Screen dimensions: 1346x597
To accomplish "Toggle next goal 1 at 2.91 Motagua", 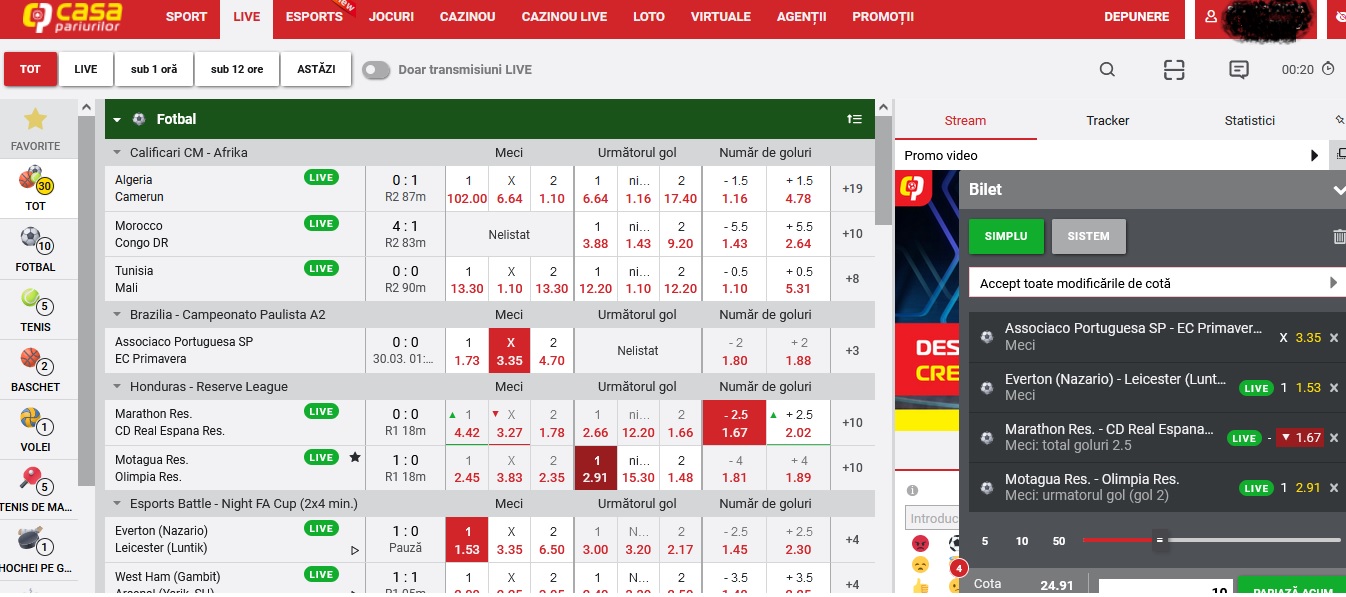I will [x=595, y=468].
